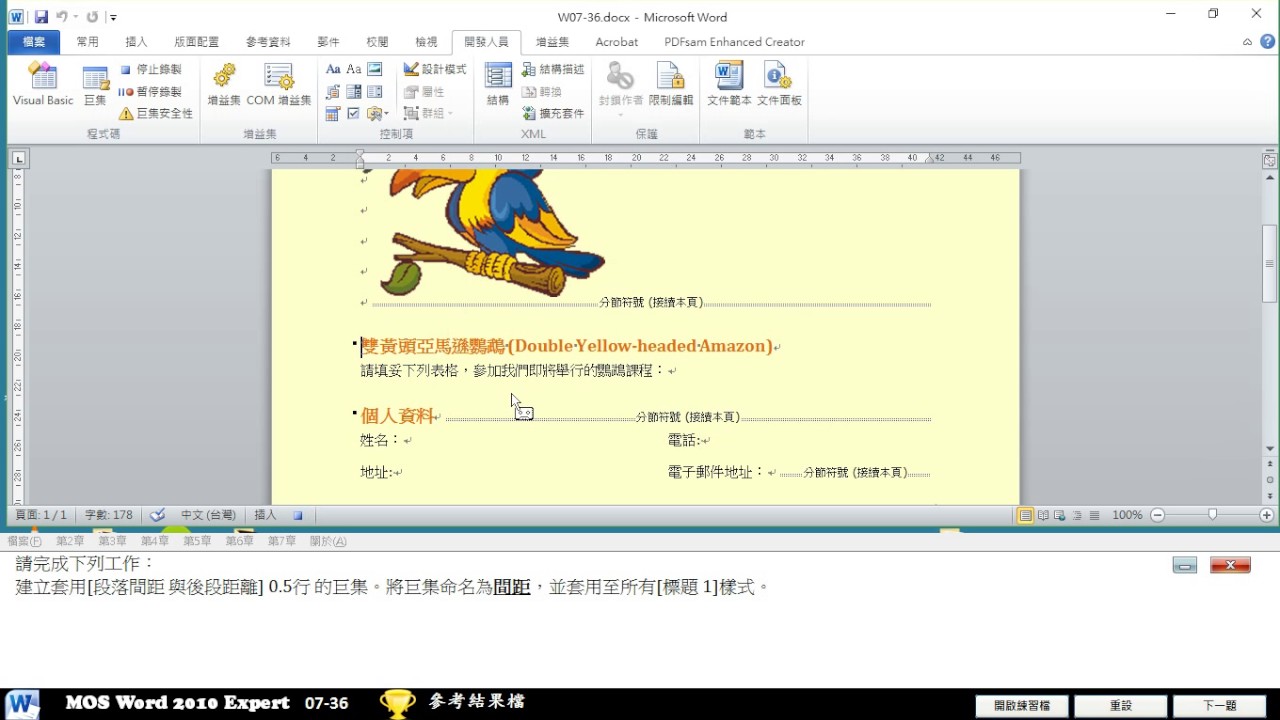1280x720 pixels.
Task: Open 文件面板 document panel
Action: [x=779, y=85]
